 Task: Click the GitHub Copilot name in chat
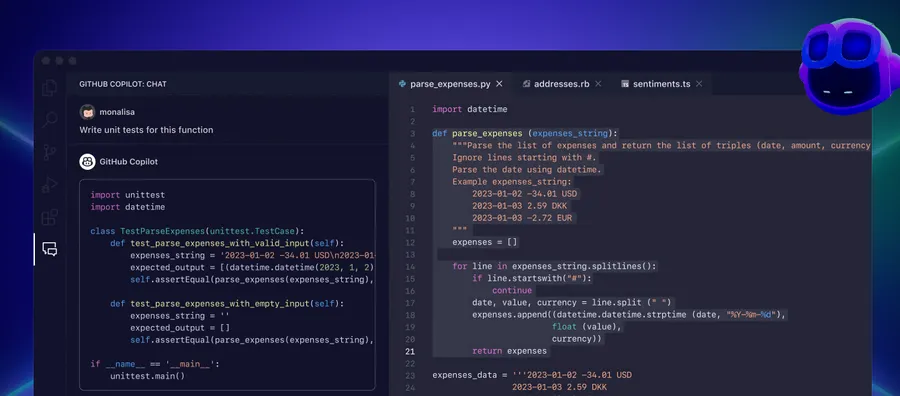(x=129, y=162)
